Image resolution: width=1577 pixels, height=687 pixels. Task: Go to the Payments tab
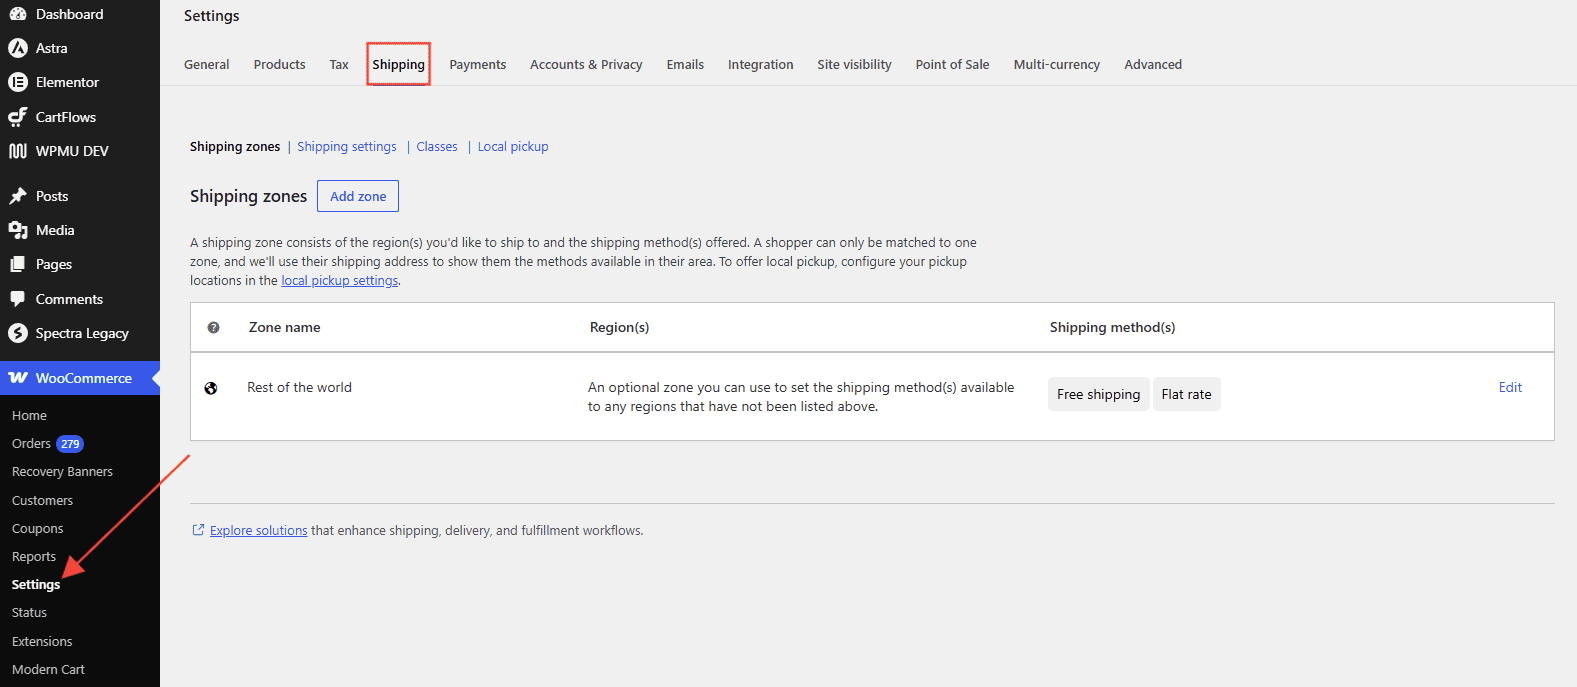coord(478,64)
